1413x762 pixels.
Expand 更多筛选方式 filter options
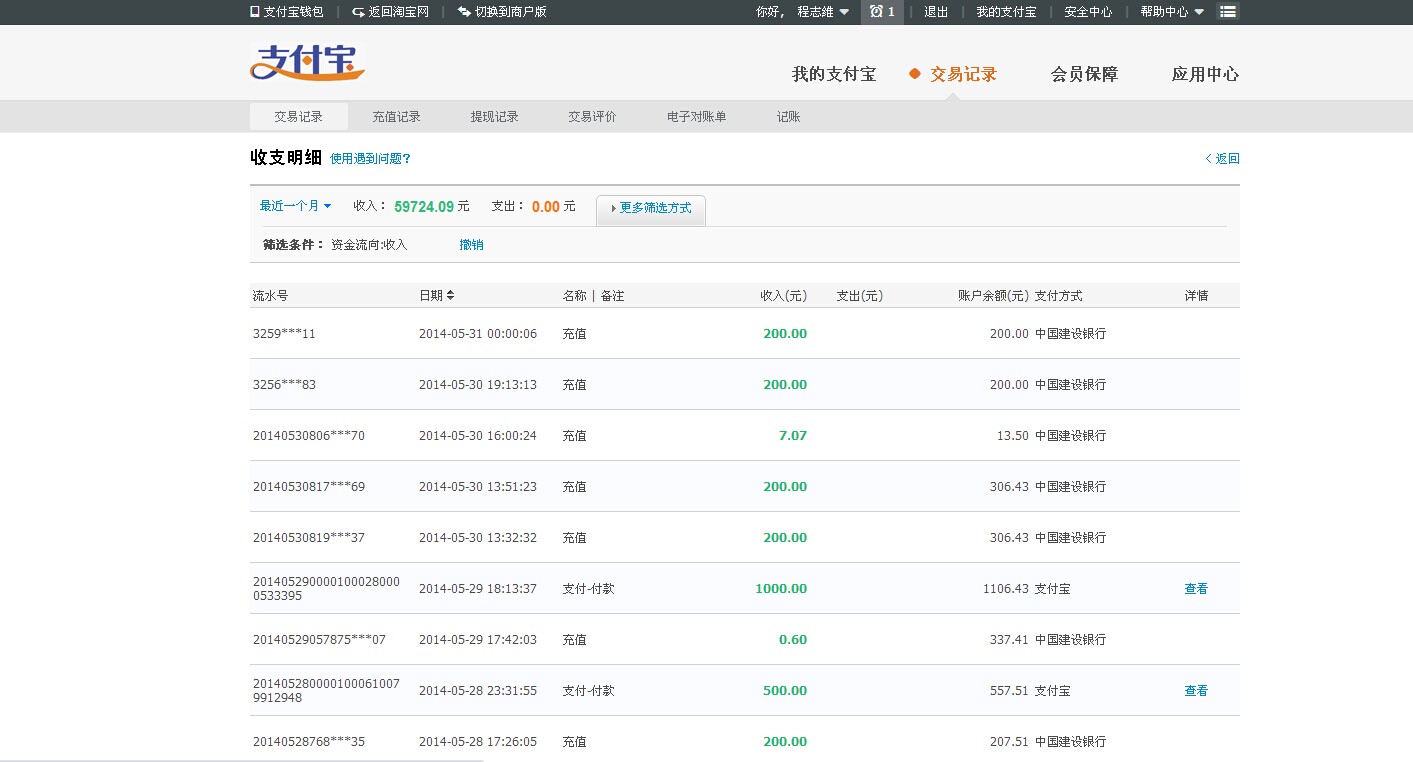click(651, 208)
